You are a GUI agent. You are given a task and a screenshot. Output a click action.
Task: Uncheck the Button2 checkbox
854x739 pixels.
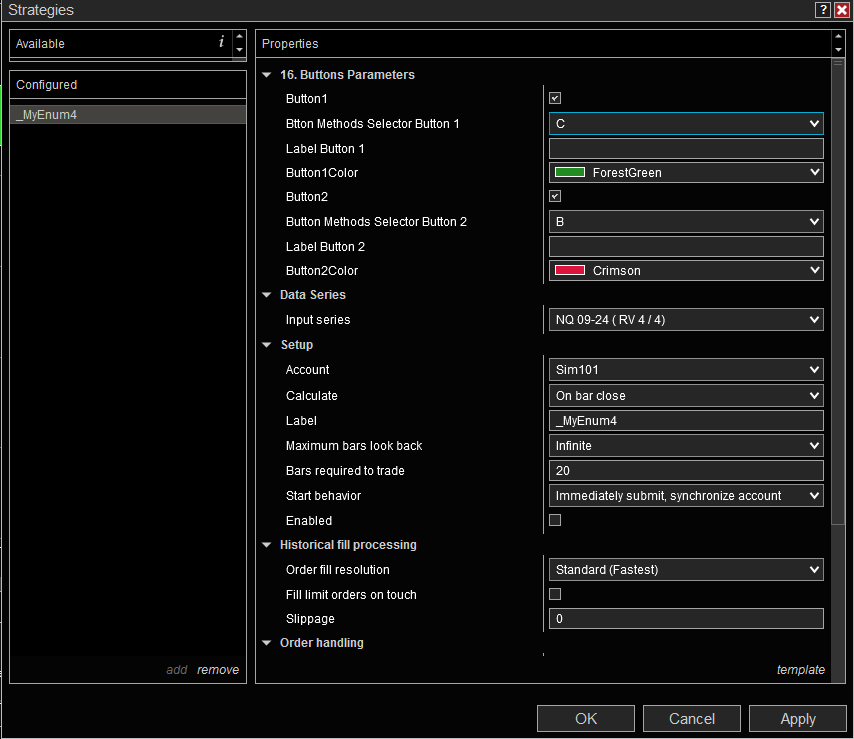[x=555, y=197]
